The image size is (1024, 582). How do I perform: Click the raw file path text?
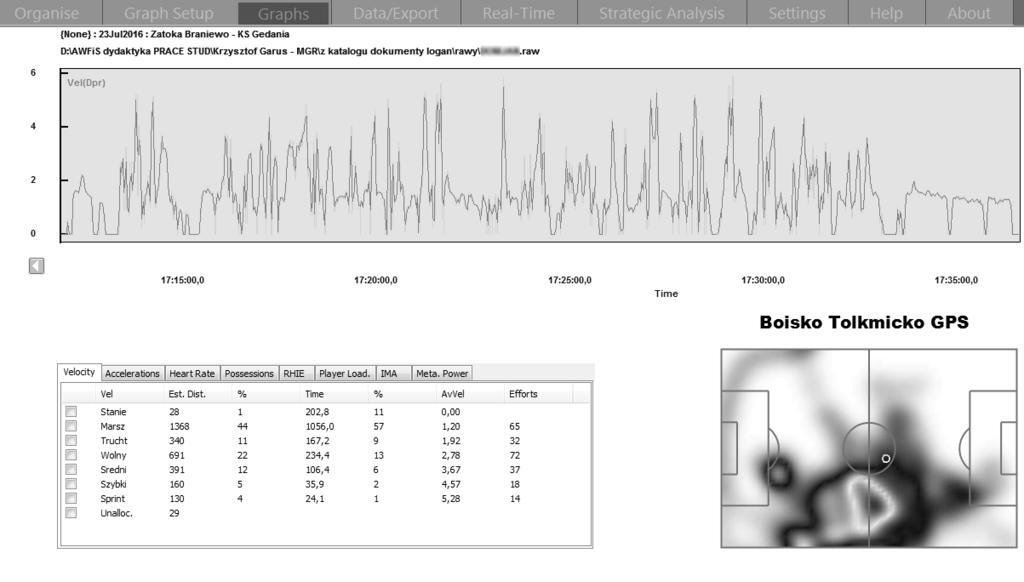tap(300, 51)
